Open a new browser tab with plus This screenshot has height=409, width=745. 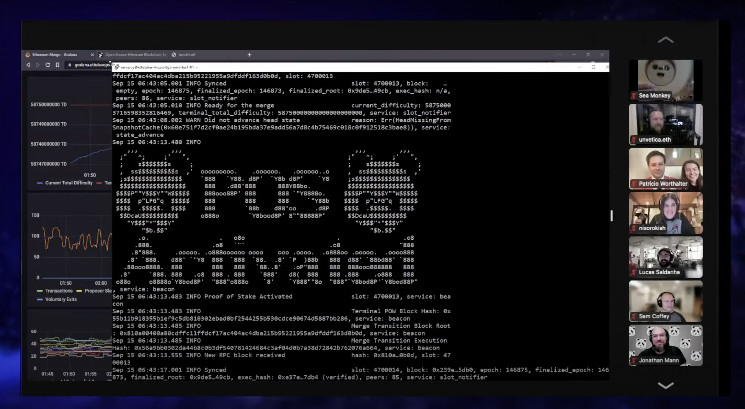tap(249, 55)
